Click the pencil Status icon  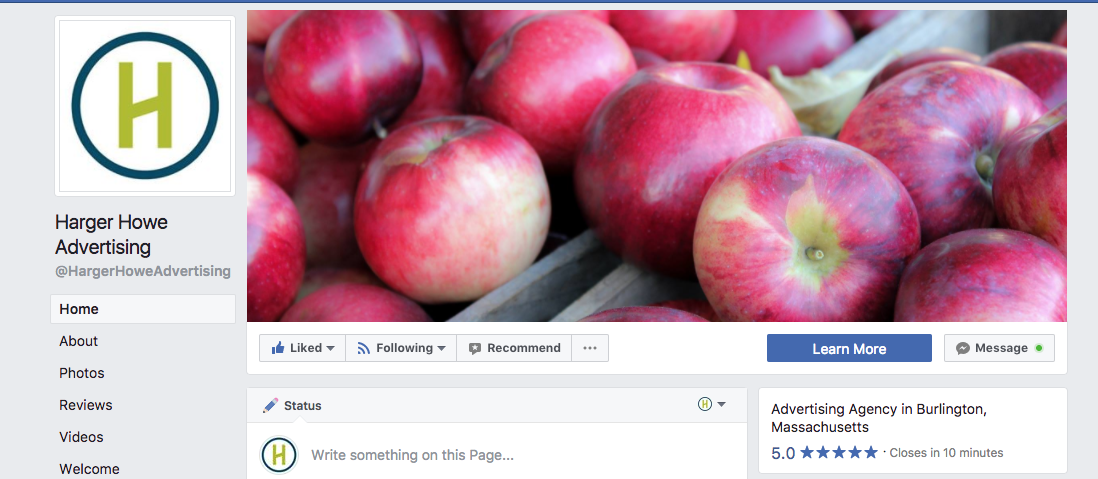pyautogui.click(x=270, y=405)
